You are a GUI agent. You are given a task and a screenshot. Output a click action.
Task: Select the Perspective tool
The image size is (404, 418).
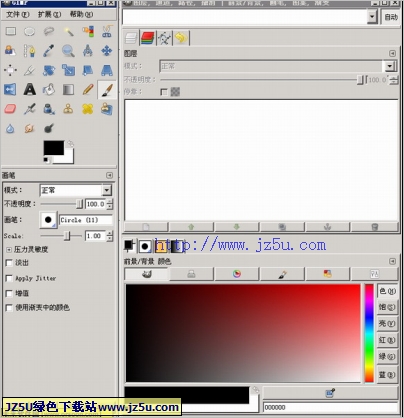coord(107,70)
